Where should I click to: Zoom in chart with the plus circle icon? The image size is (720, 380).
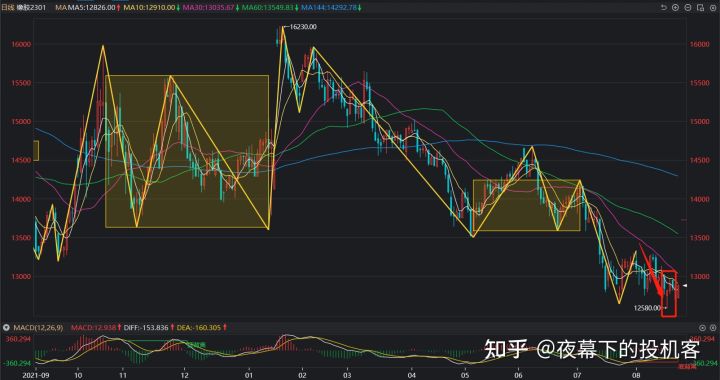[675, 7]
